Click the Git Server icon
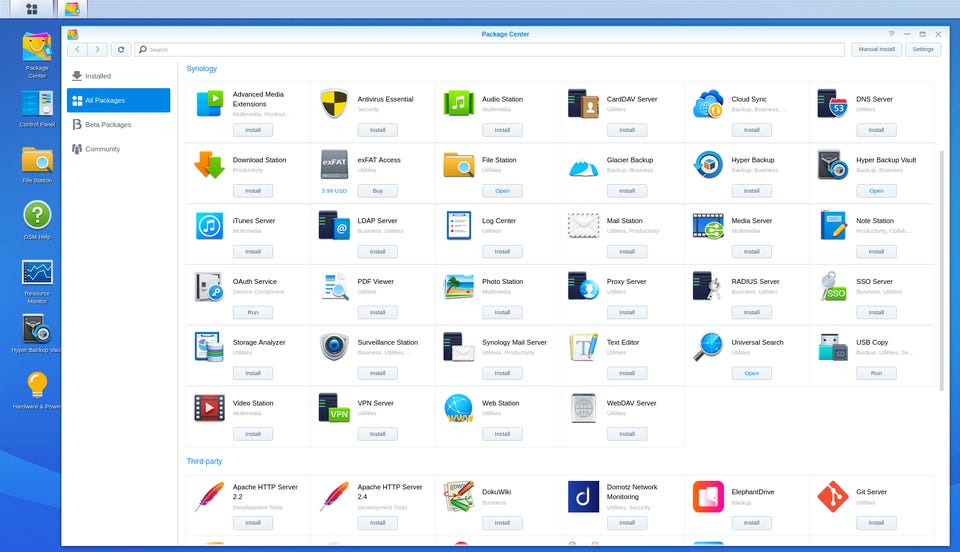 (833, 496)
